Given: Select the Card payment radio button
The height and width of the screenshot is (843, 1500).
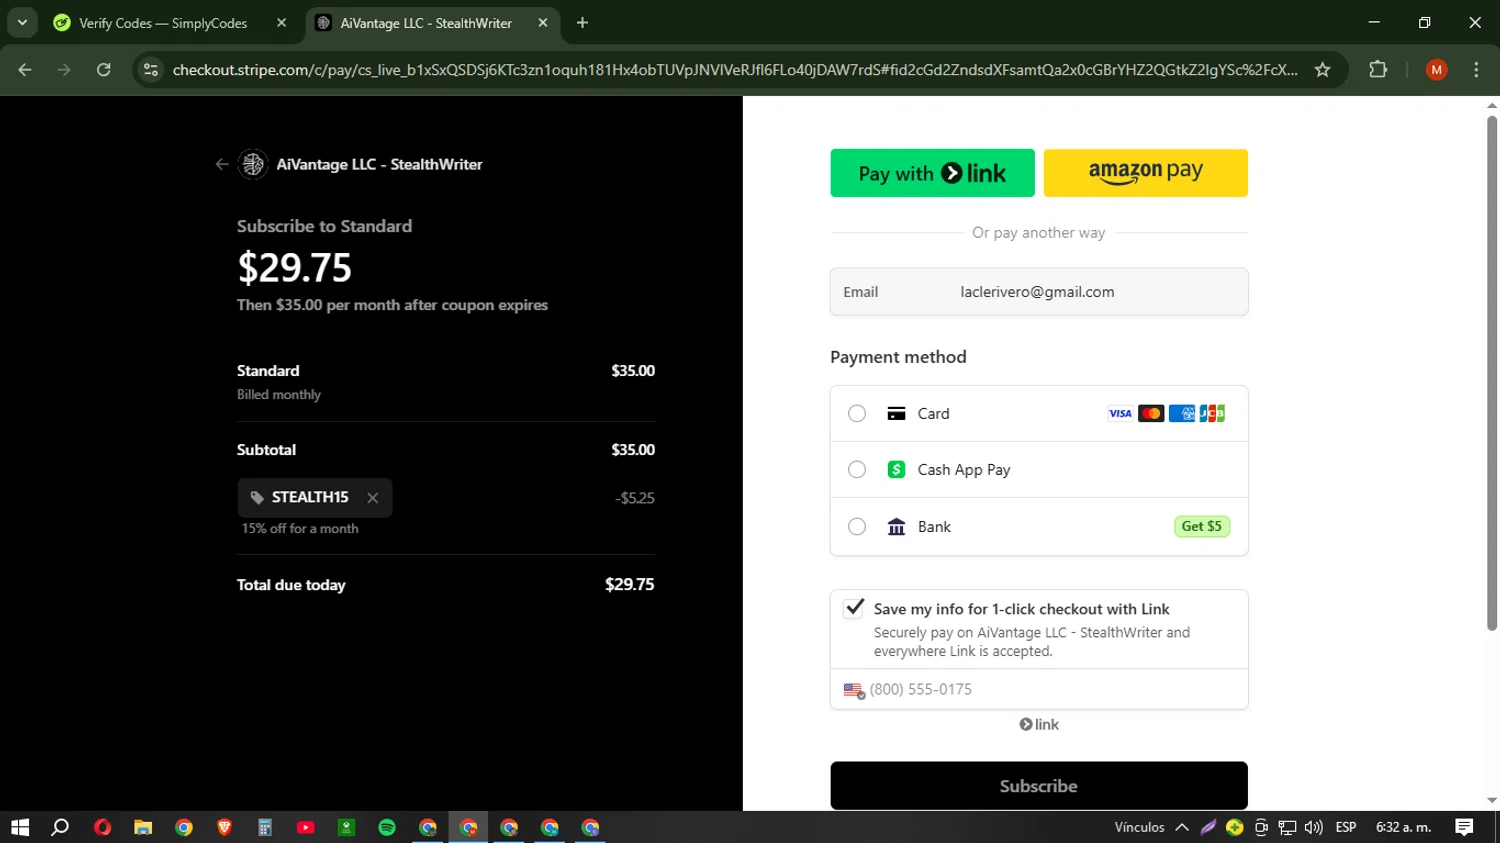Looking at the screenshot, I should 857,413.
